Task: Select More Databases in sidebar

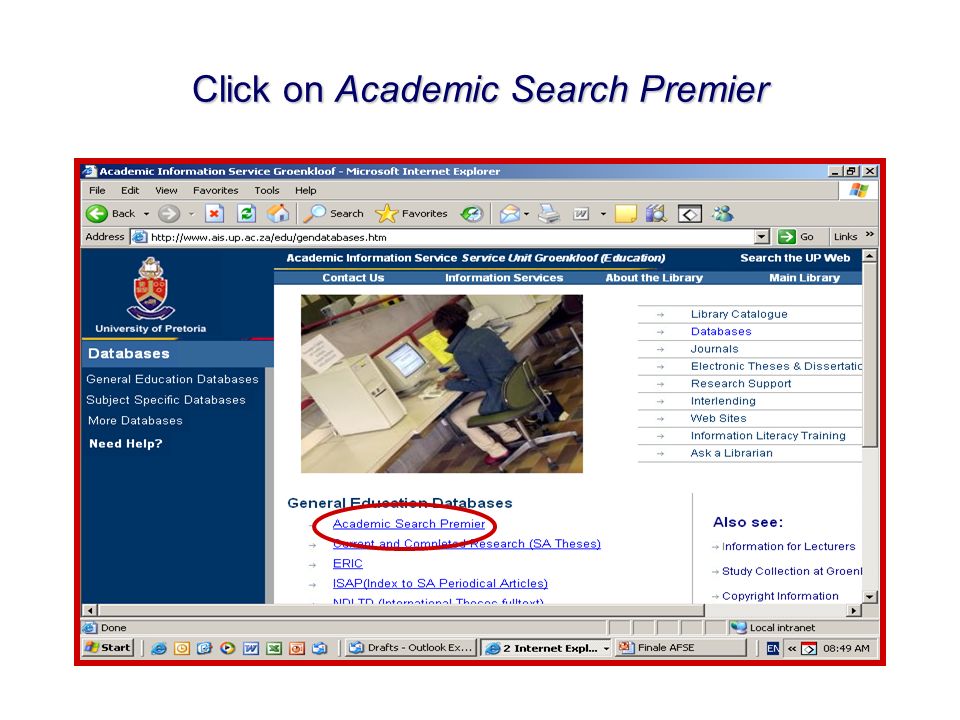Action: pyautogui.click(x=135, y=421)
